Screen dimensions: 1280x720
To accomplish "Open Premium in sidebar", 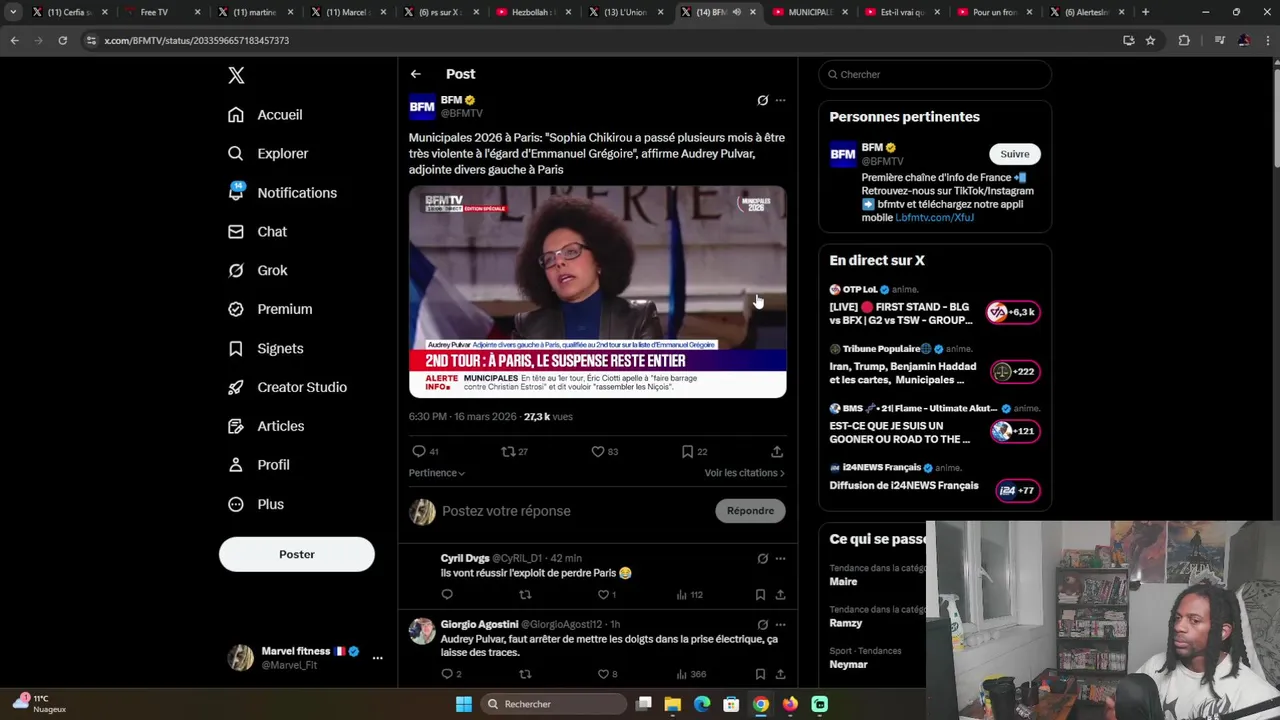I will point(270,310).
